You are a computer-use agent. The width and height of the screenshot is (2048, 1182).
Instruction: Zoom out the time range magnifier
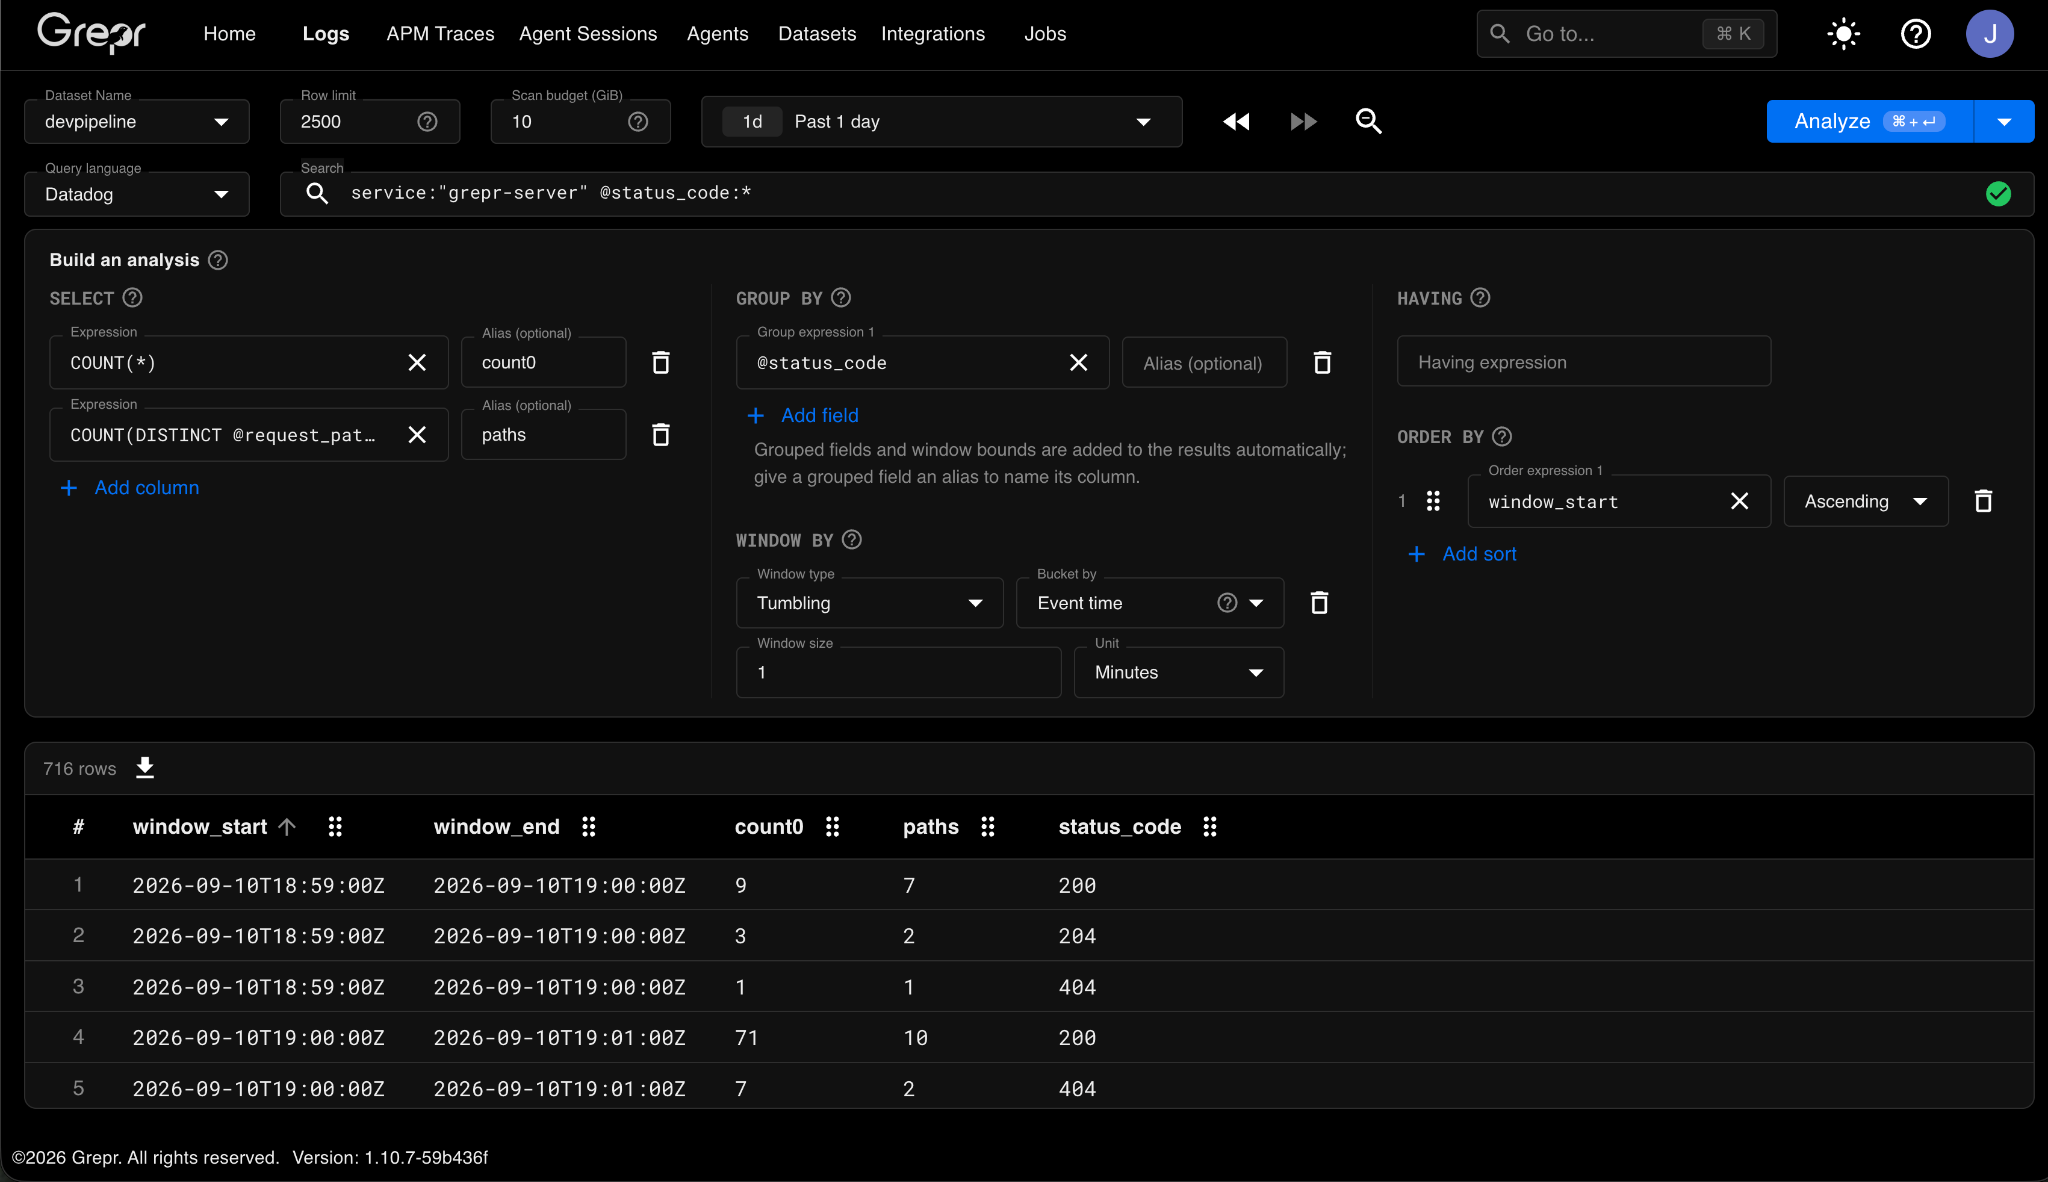tap(1368, 121)
